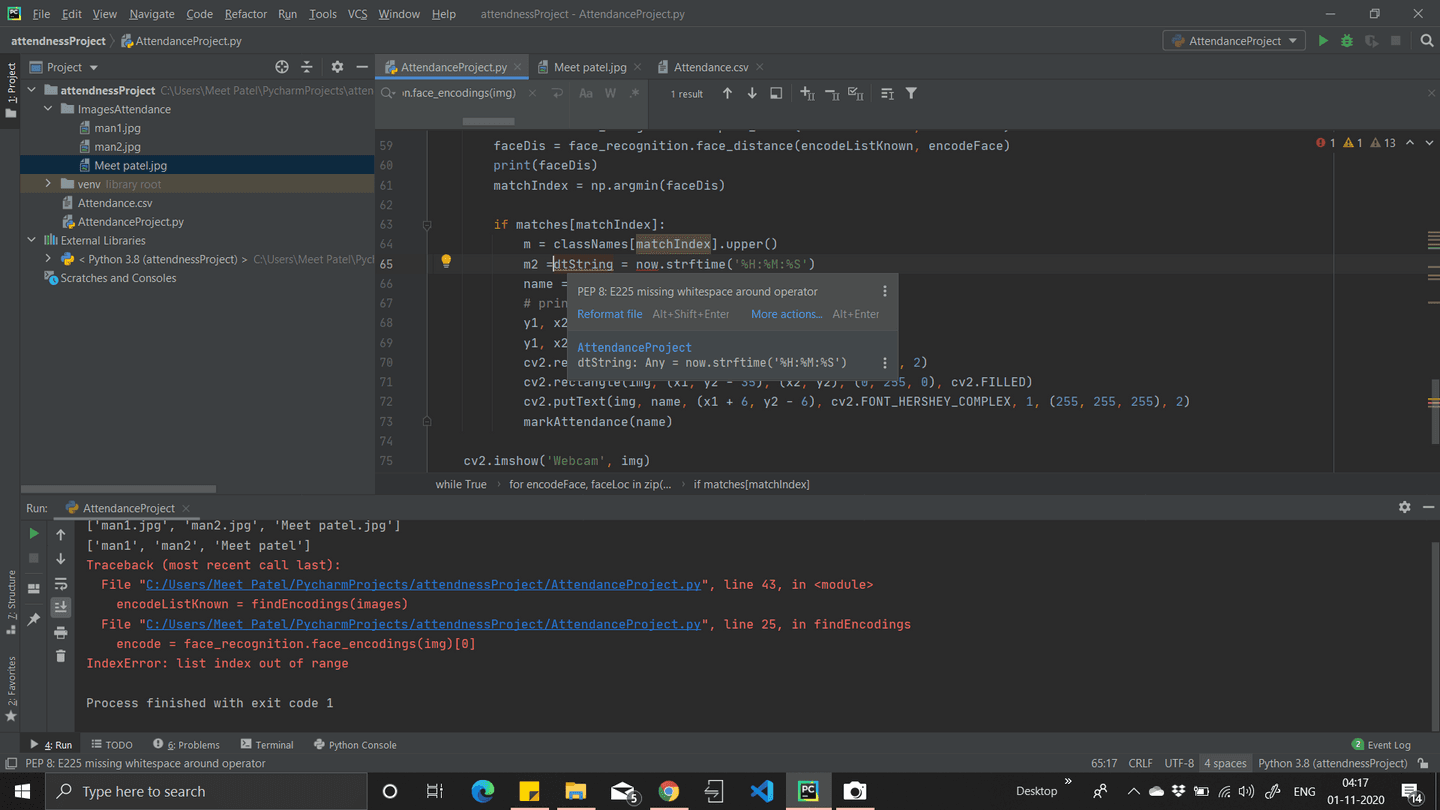The height and width of the screenshot is (810, 1440).
Task: Start debugging with the bug icon
Action: (x=1347, y=41)
